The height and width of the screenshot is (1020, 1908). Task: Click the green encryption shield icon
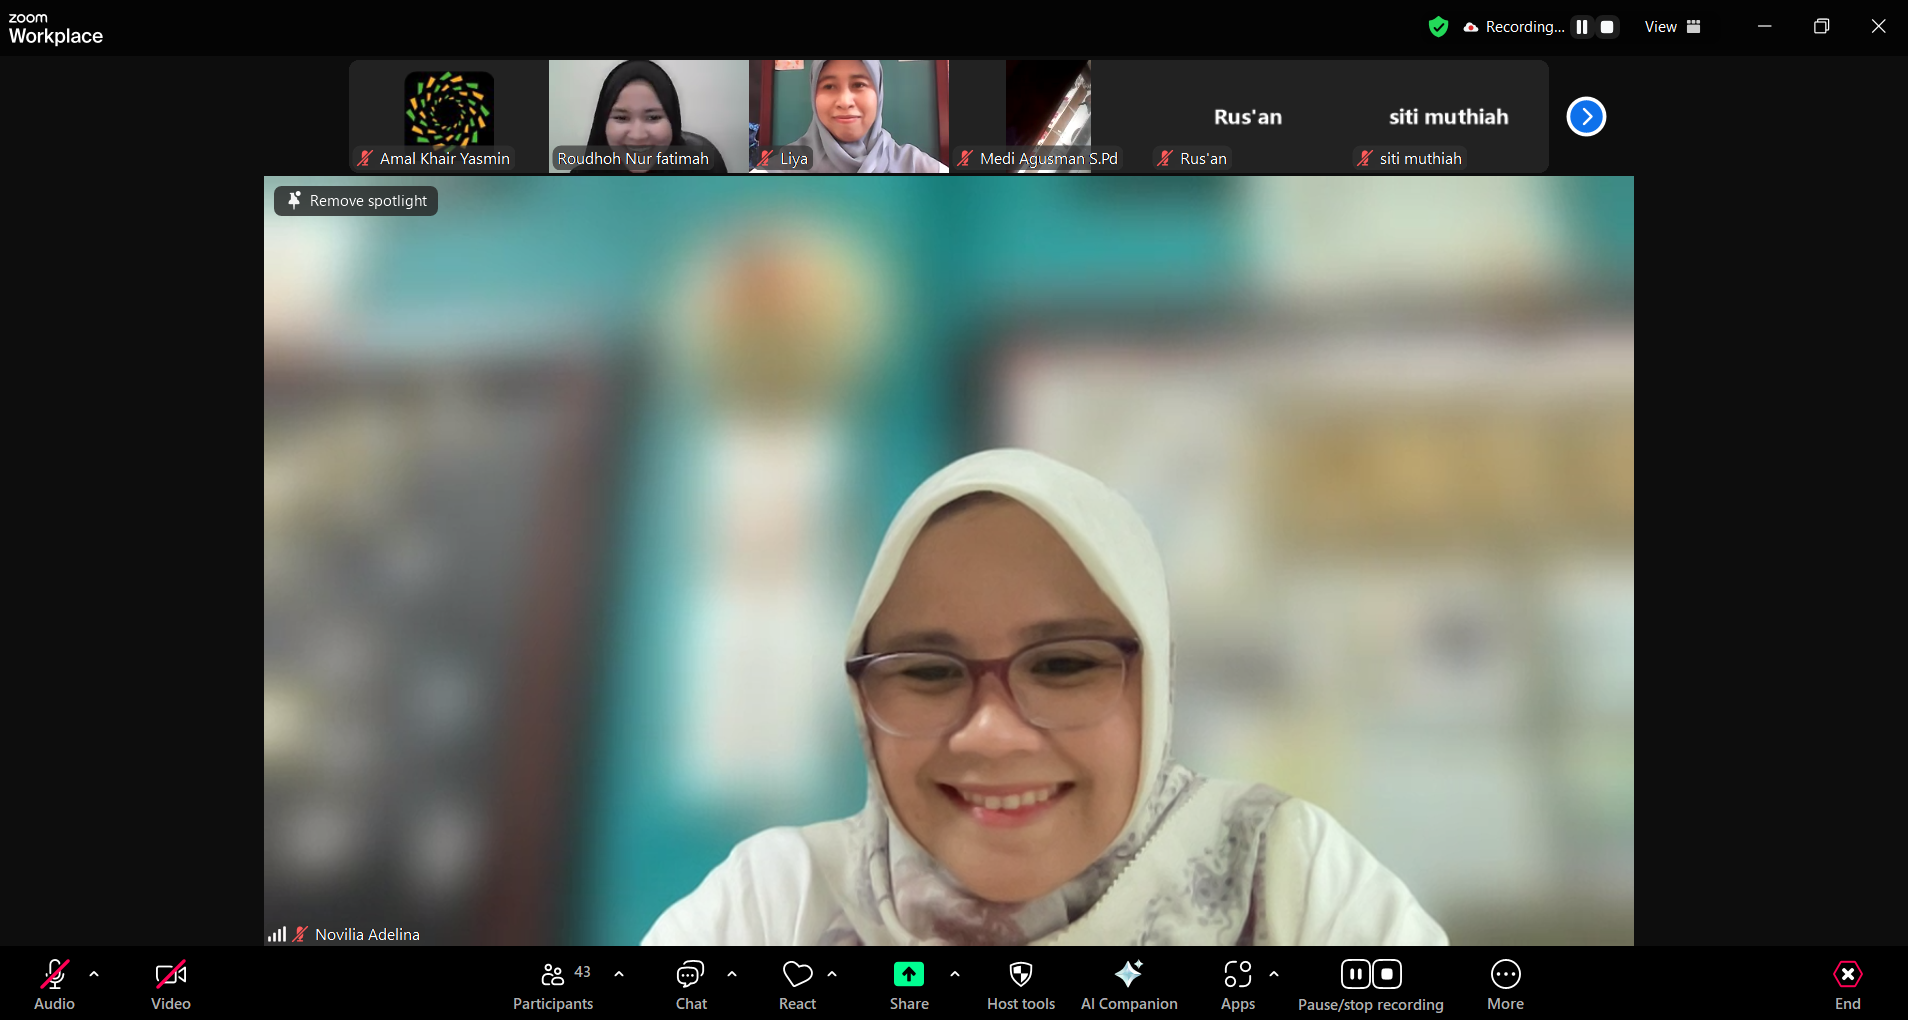pos(1438,27)
